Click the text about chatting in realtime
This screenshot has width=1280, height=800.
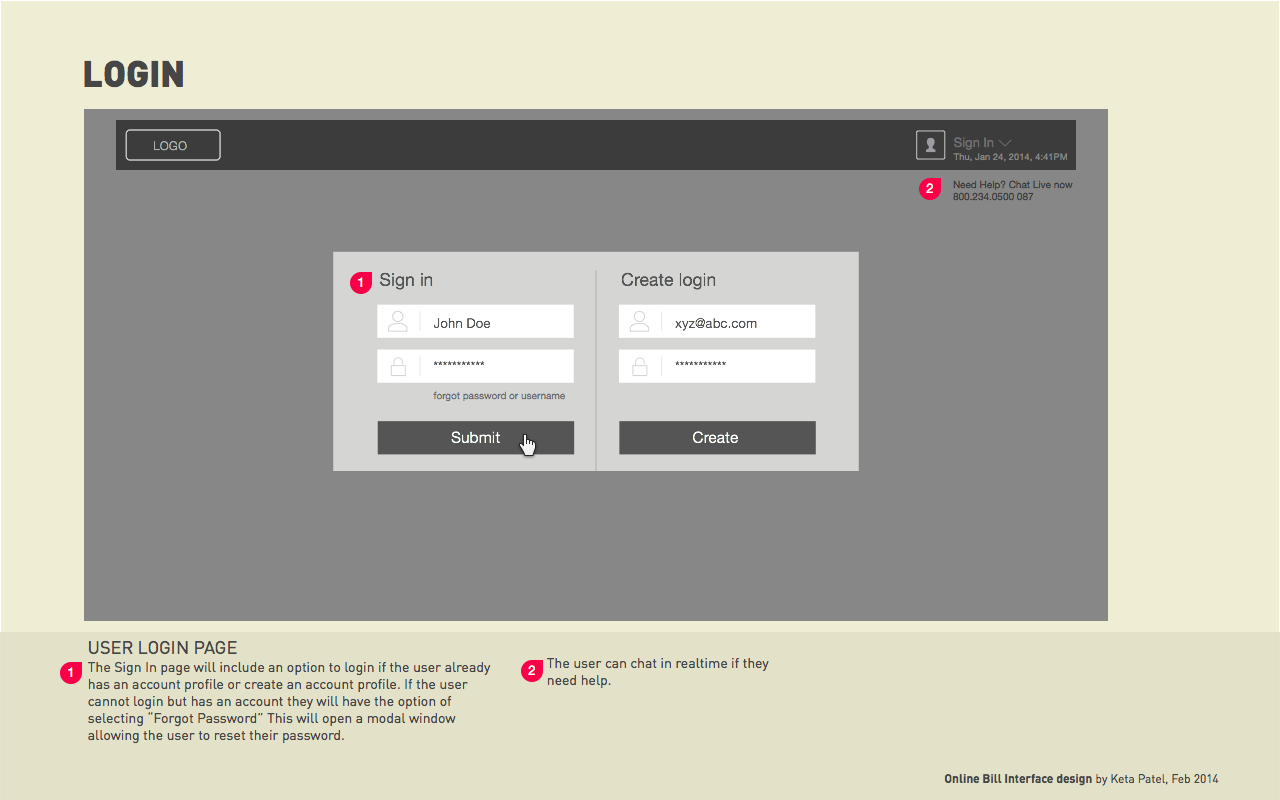coord(658,672)
